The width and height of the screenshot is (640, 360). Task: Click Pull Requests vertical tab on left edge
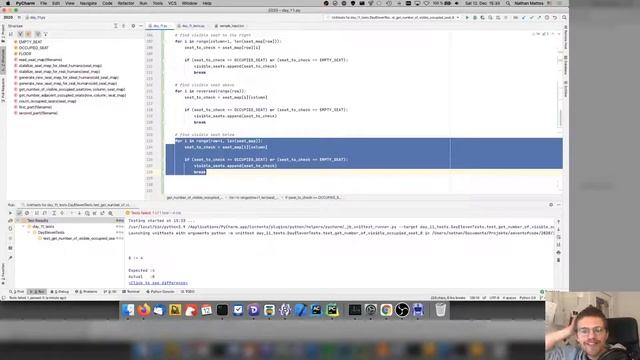click(x=3, y=90)
